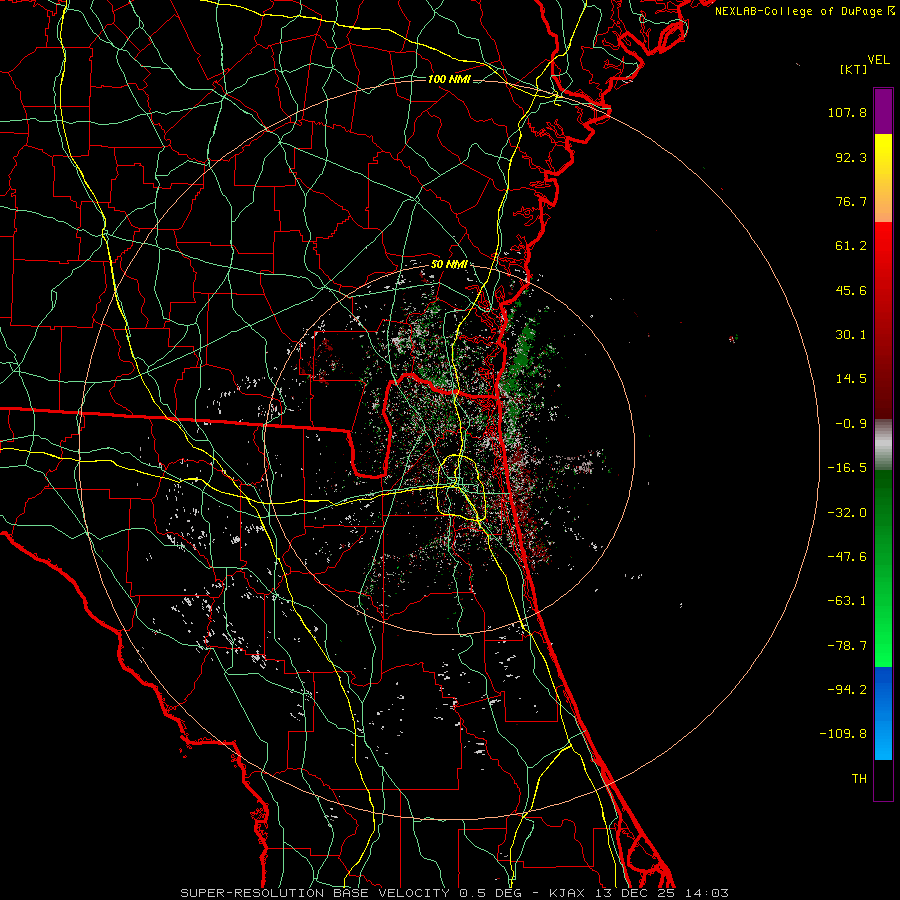Screen dimensions: 900x900
Task: Select the -0.9 velocity scale value
Action: [x=851, y=424]
